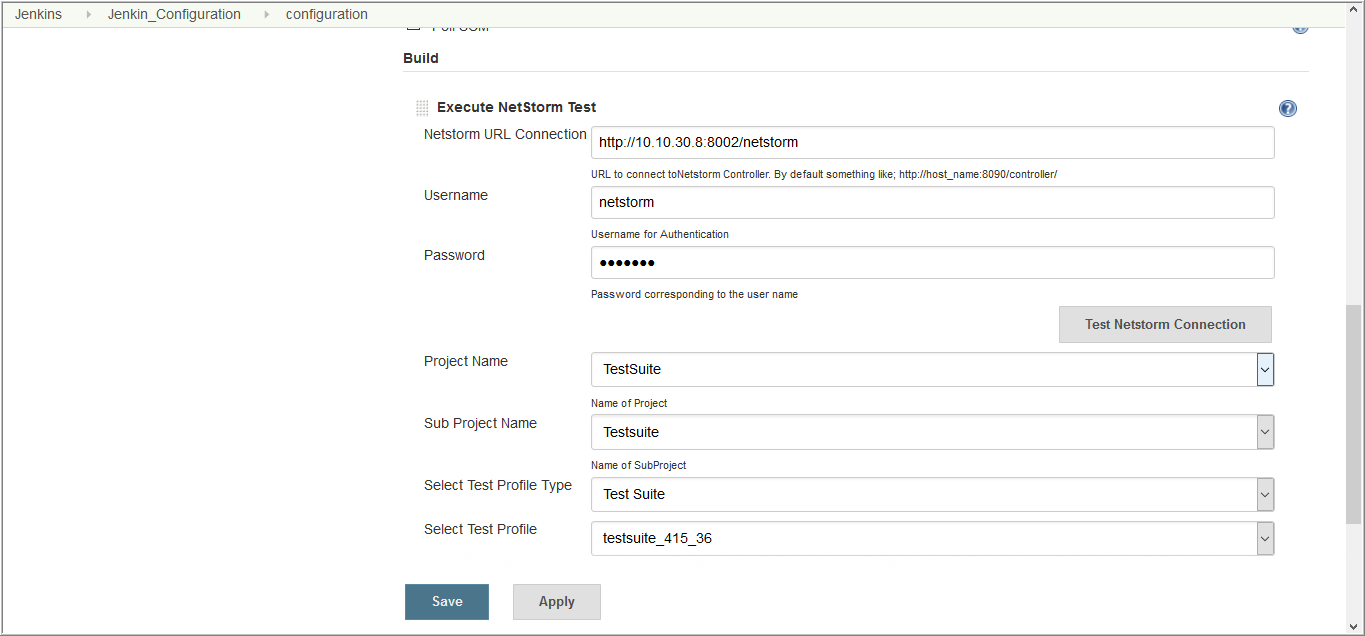
Task: Open help for Execute NetStorm Test
Action: click(x=1288, y=109)
